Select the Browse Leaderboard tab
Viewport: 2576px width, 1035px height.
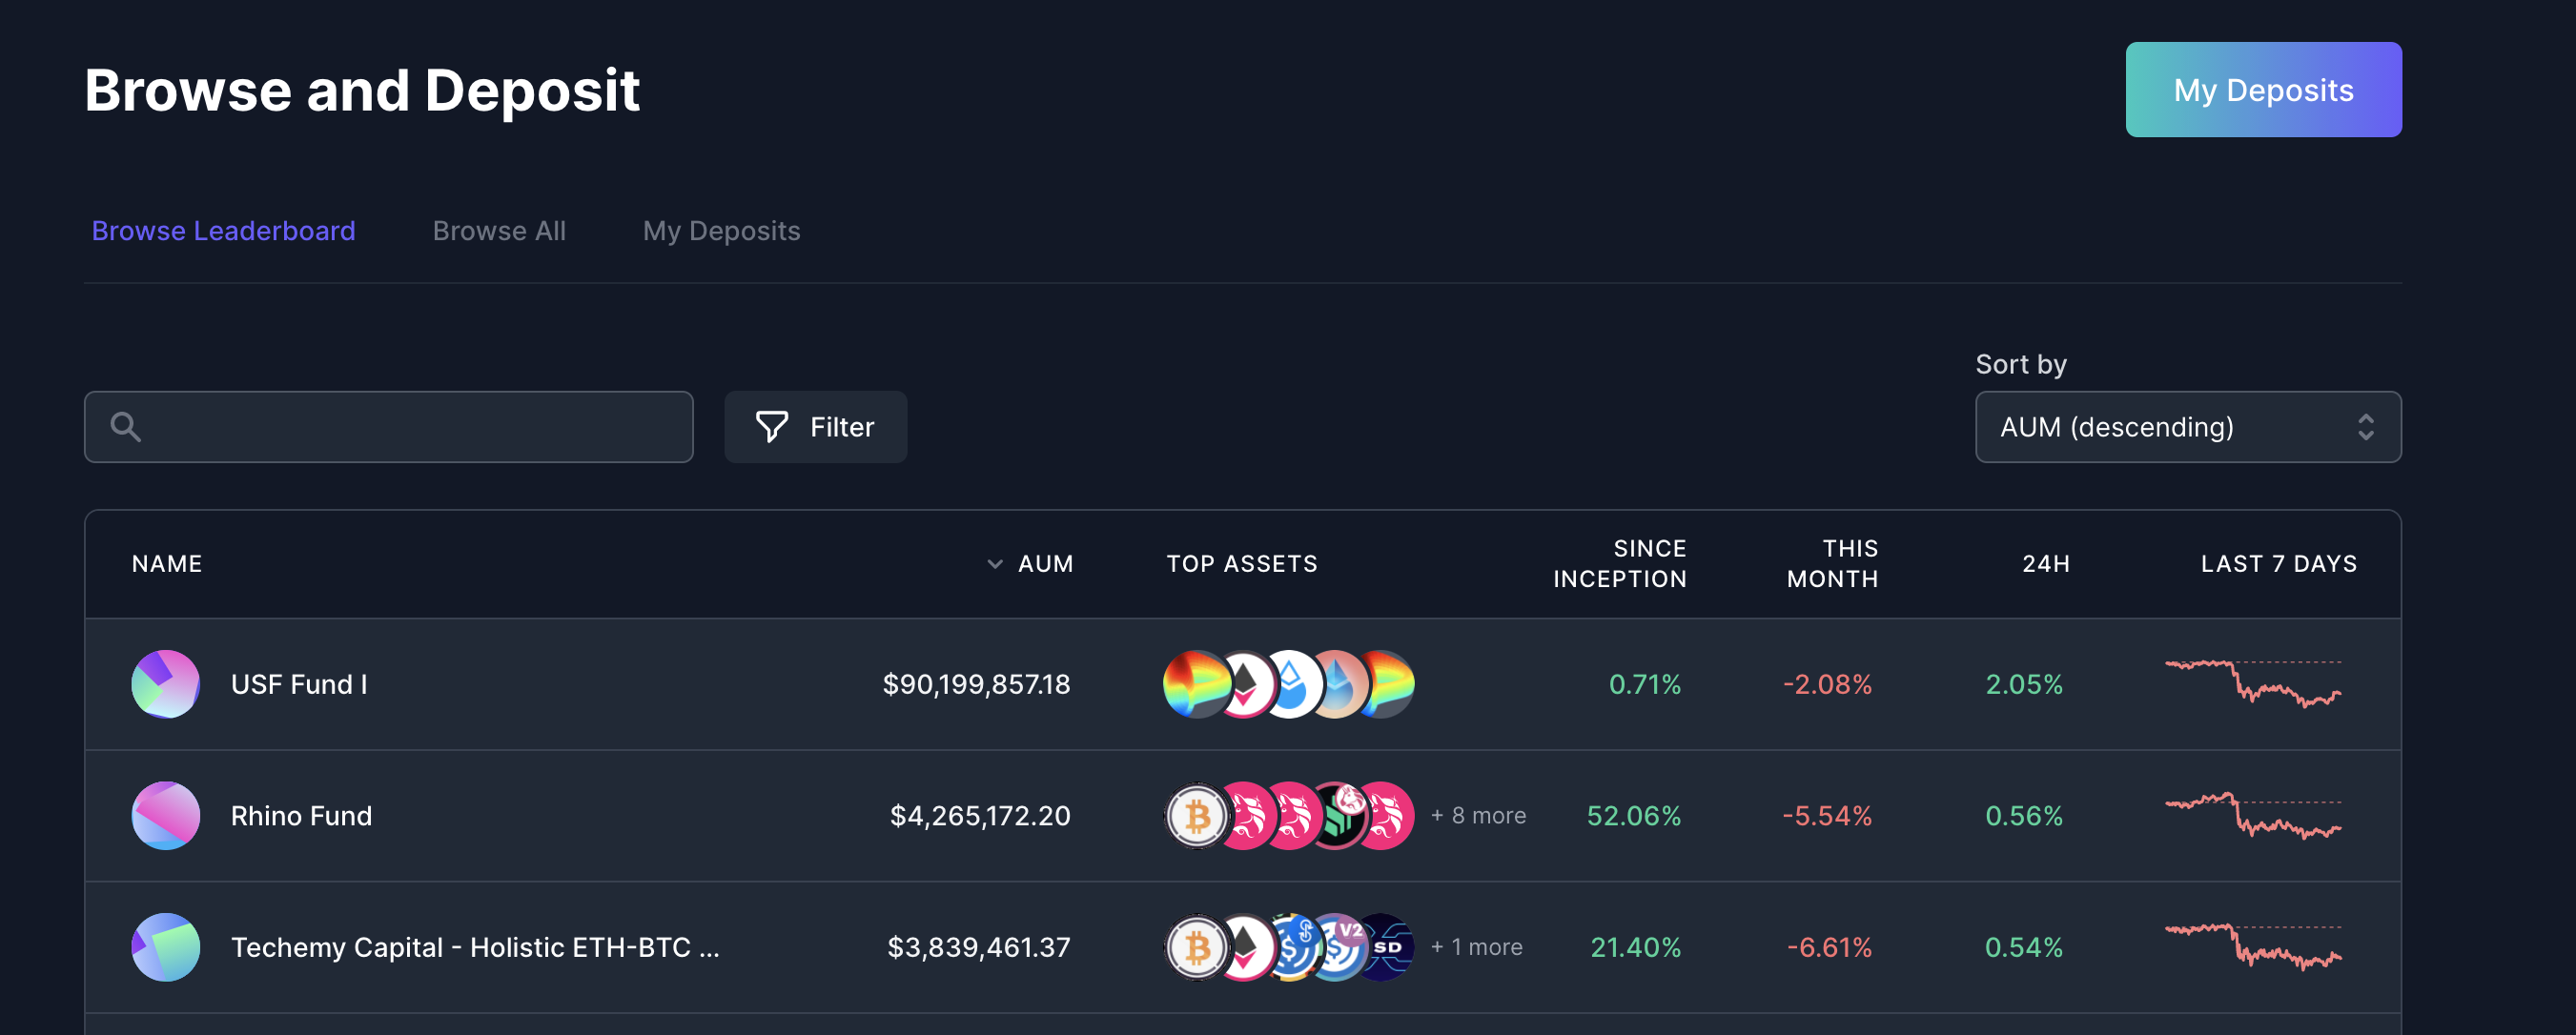point(223,231)
